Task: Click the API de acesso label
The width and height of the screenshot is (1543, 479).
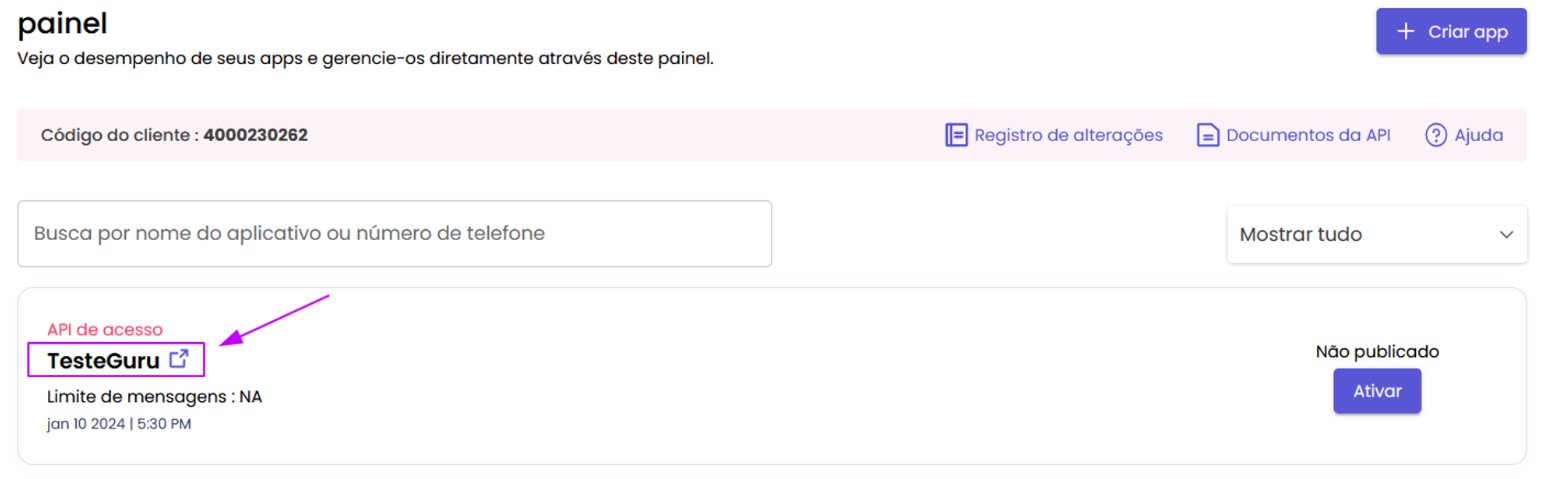Action: click(105, 329)
